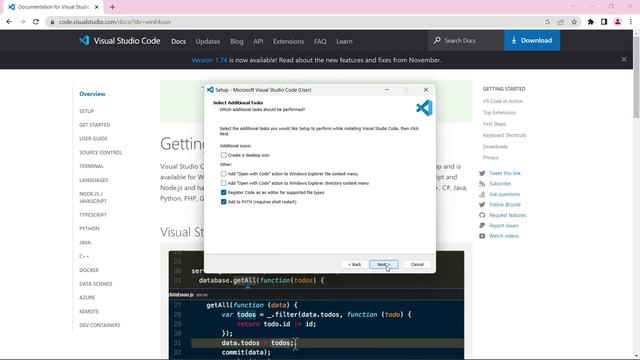Check Open with Code file context menu option
Image resolution: width=640 pixels, height=360 pixels.
[x=224, y=174]
